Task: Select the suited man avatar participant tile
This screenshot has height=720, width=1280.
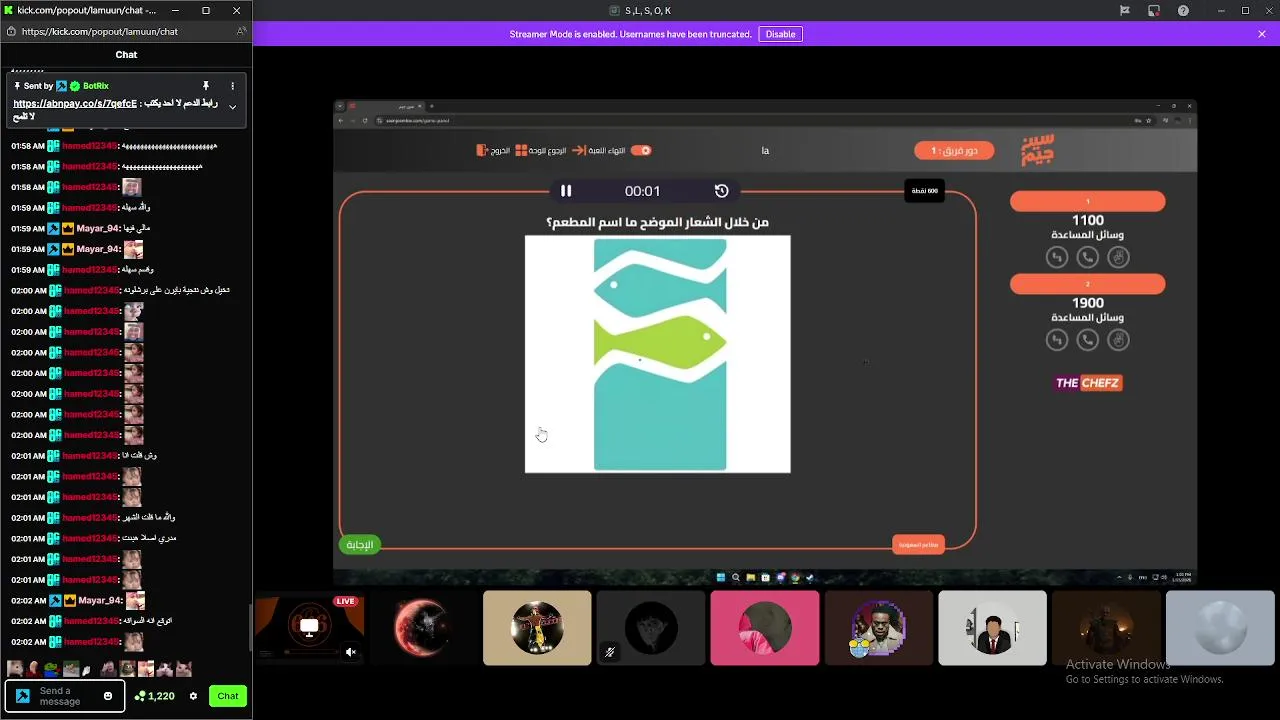Action: click(x=992, y=628)
